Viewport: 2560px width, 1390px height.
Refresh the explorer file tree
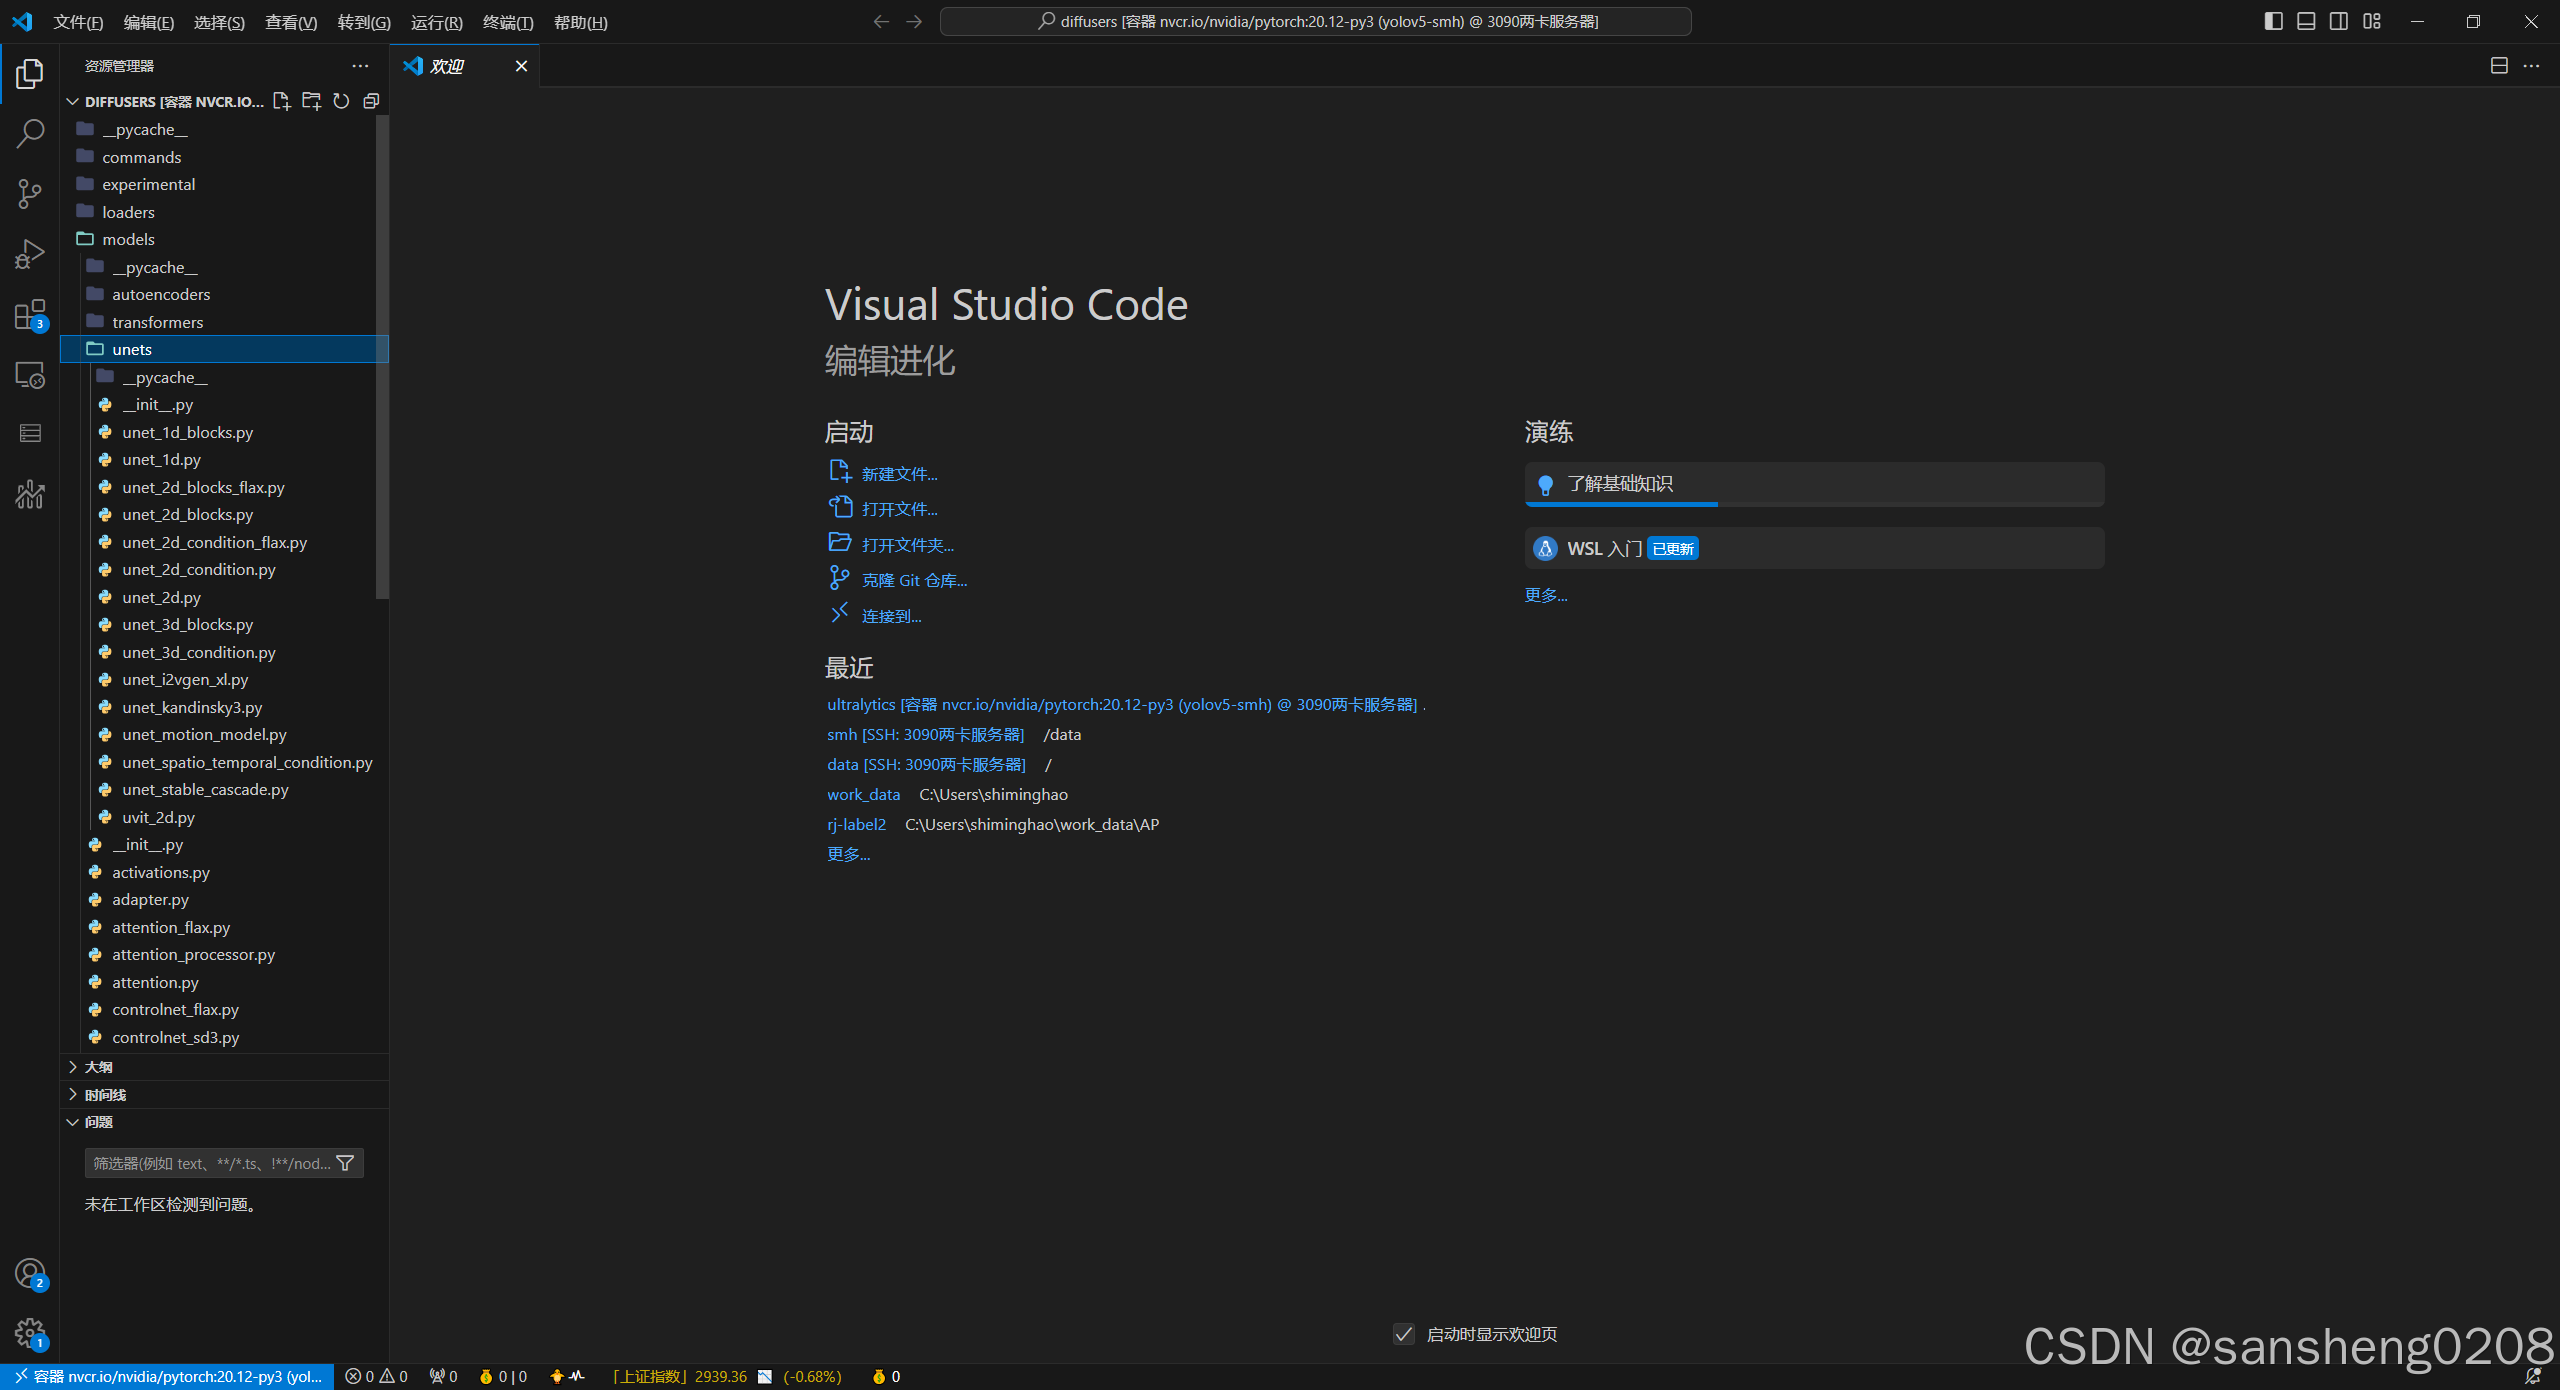[x=341, y=101]
